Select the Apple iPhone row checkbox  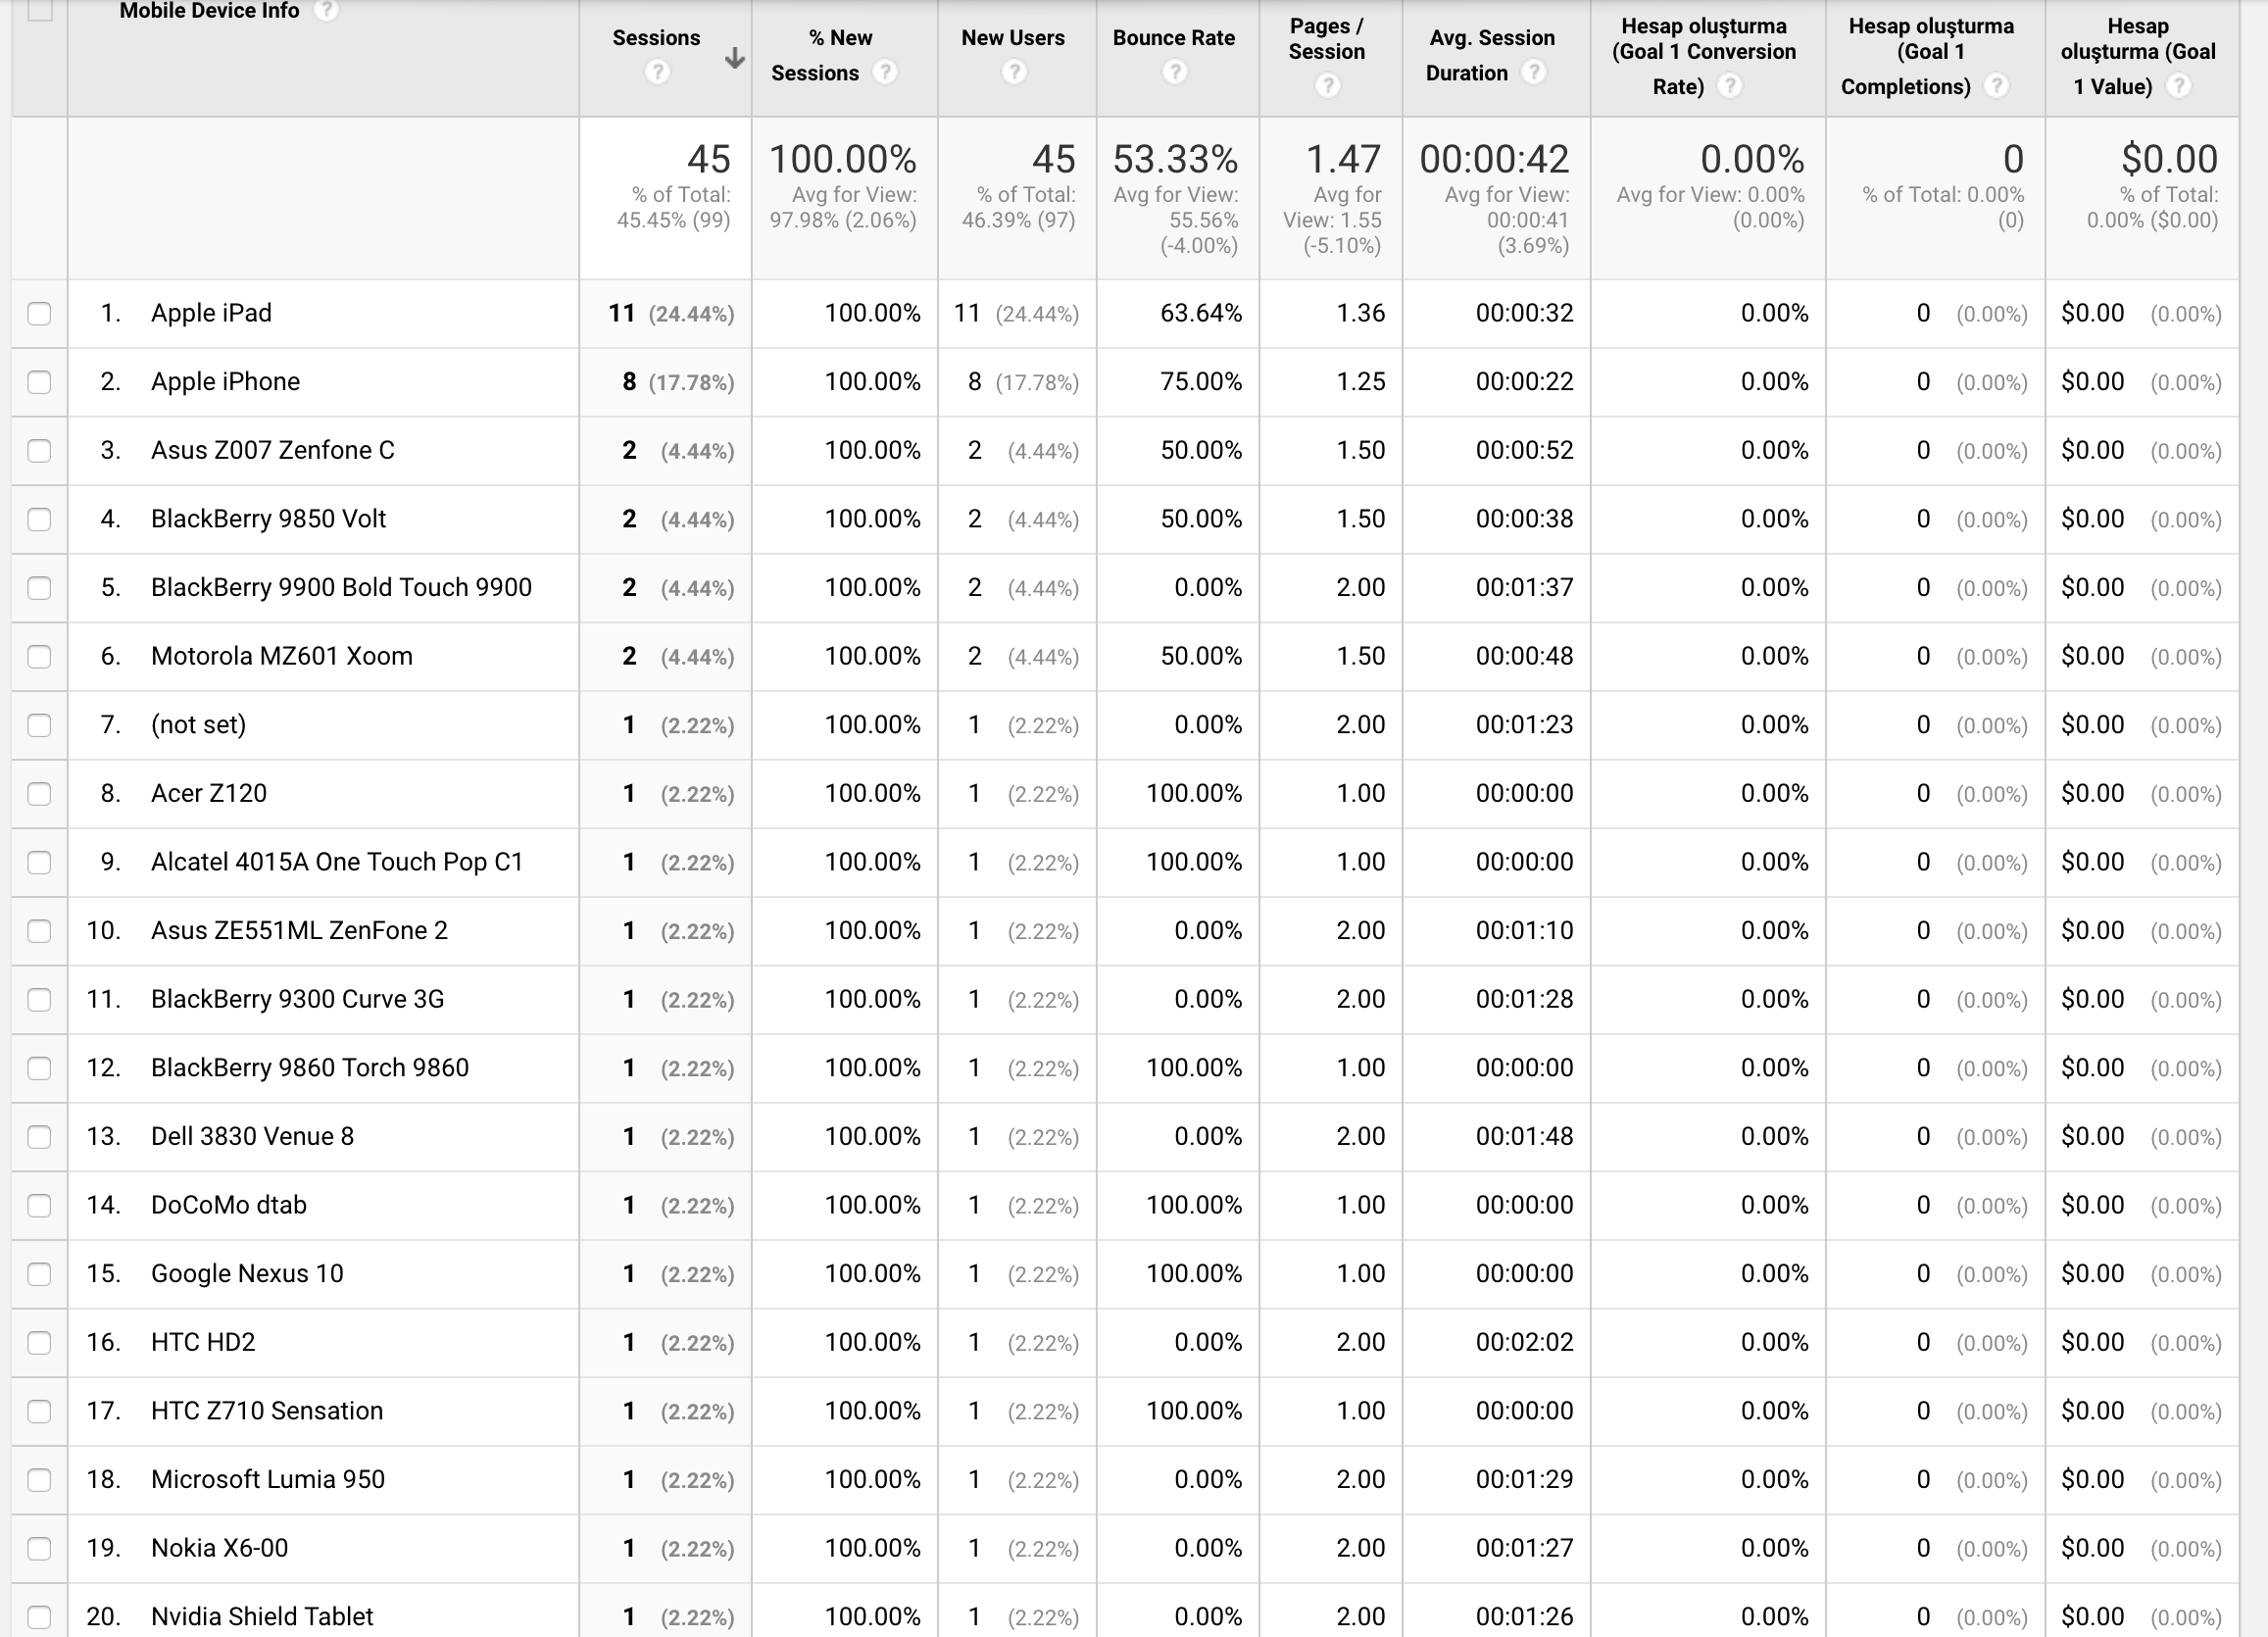tap(39, 382)
